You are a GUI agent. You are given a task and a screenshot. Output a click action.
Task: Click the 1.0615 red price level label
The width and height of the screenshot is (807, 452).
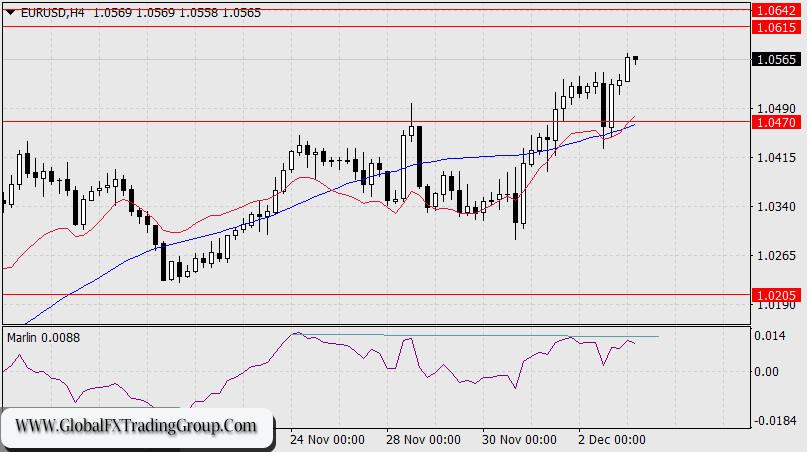coord(777,27)
